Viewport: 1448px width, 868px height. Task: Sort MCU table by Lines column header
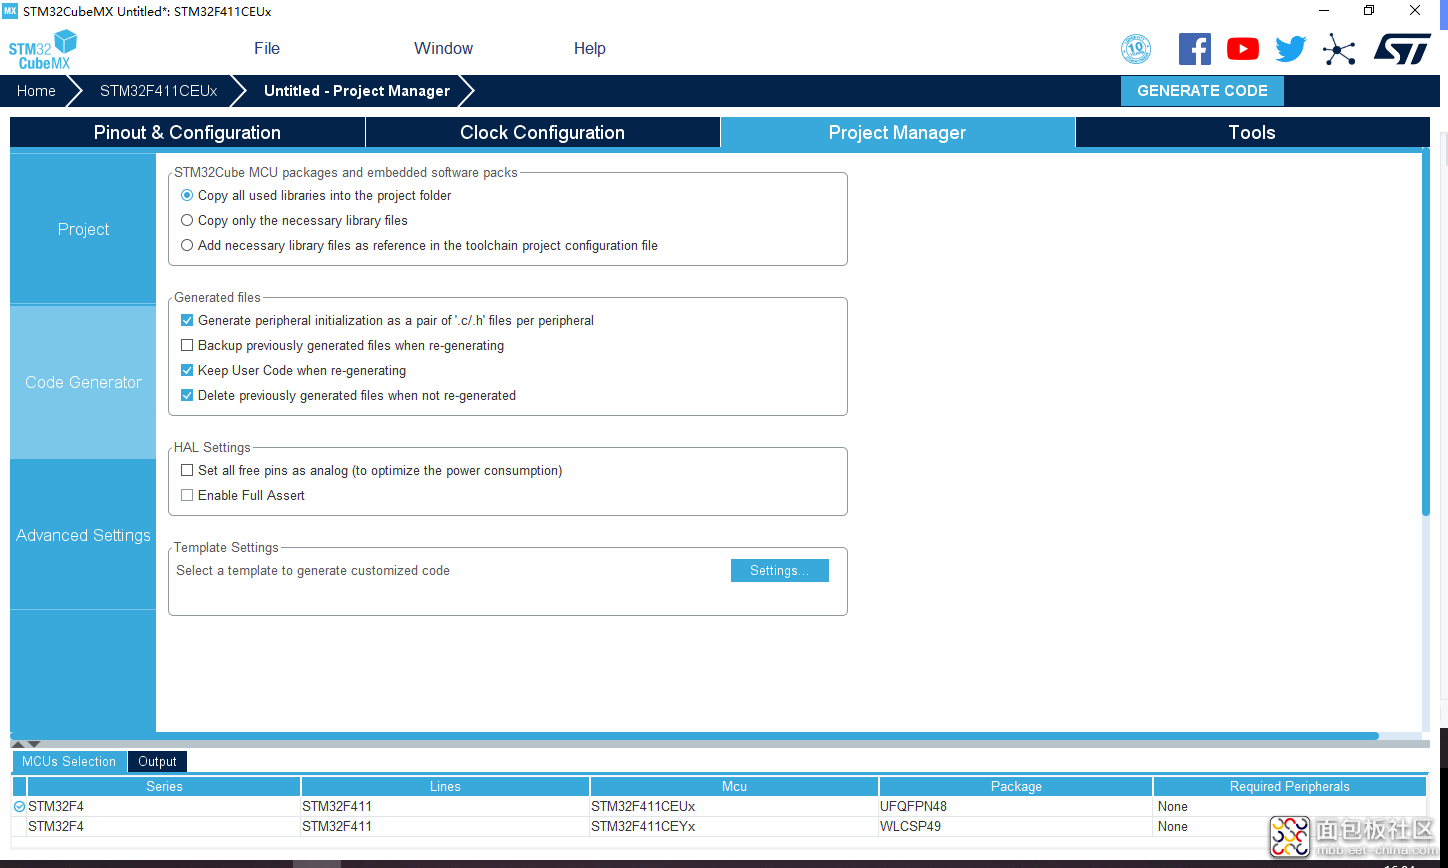(x=445, y=786)
